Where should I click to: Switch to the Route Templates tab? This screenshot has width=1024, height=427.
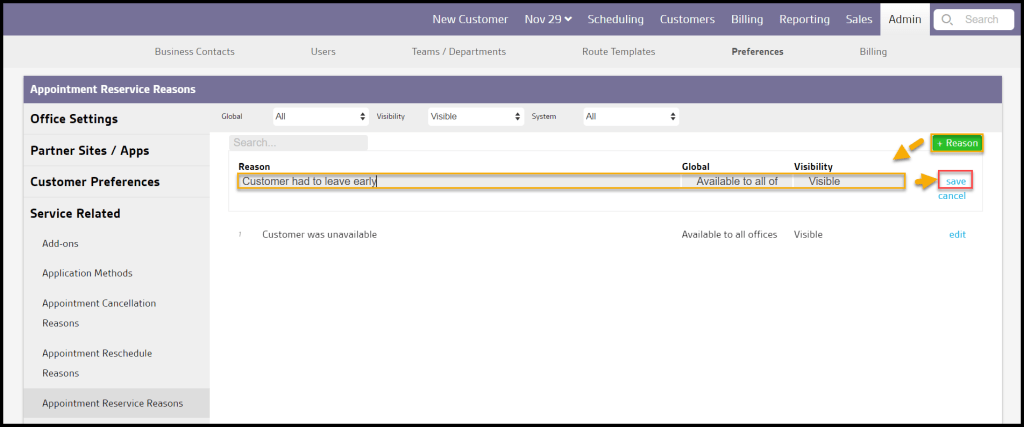pyautogui.click(x=618, y=51)
